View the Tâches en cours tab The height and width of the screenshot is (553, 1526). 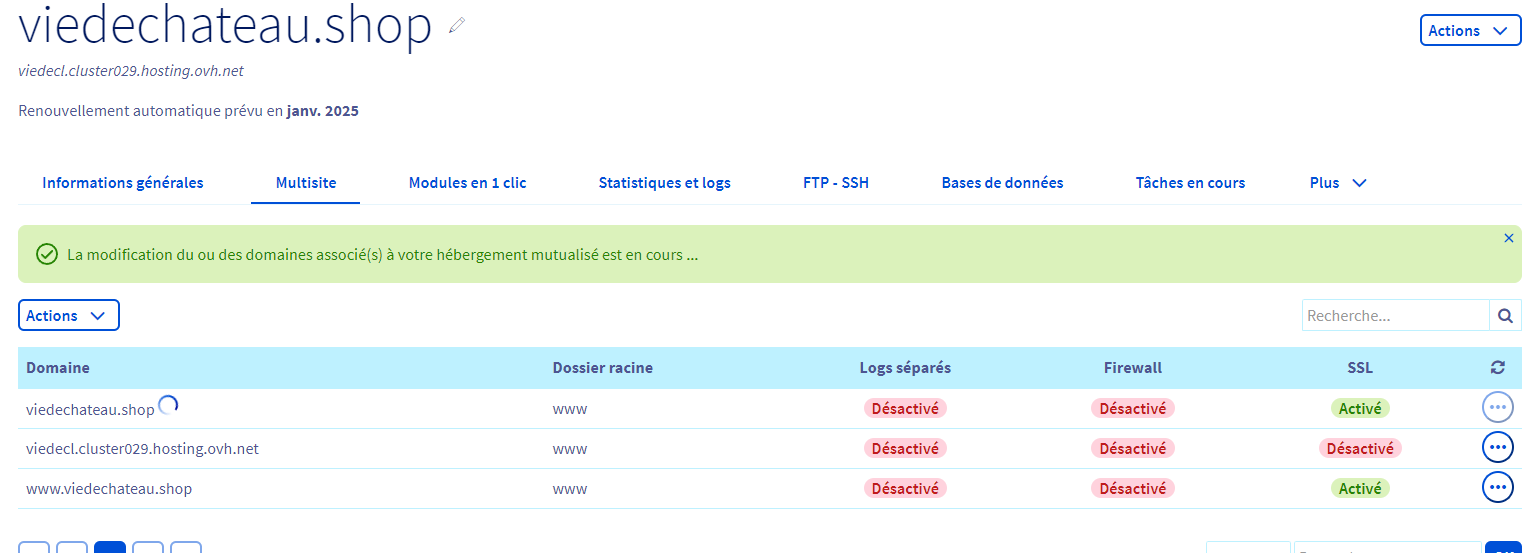(x=1190, y=183)
